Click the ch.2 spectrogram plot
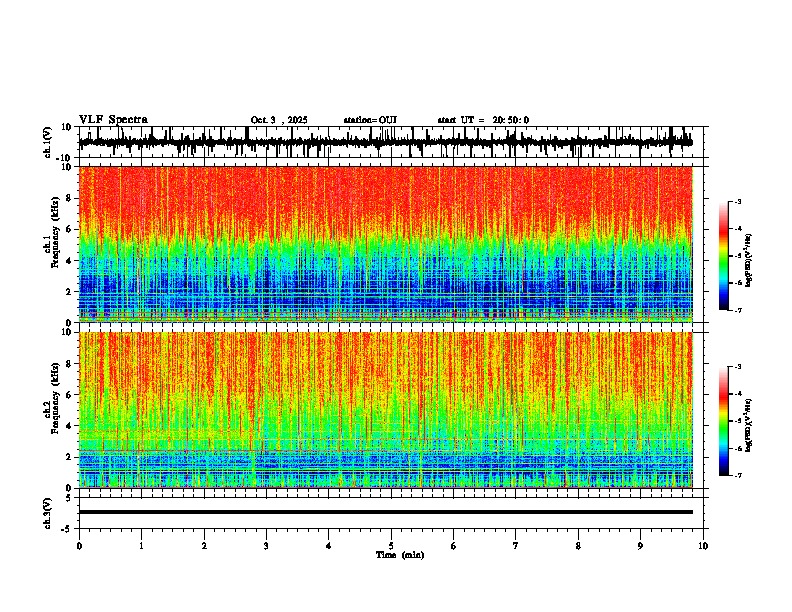The height and width of the screenshot is (612, 792). 385,410
